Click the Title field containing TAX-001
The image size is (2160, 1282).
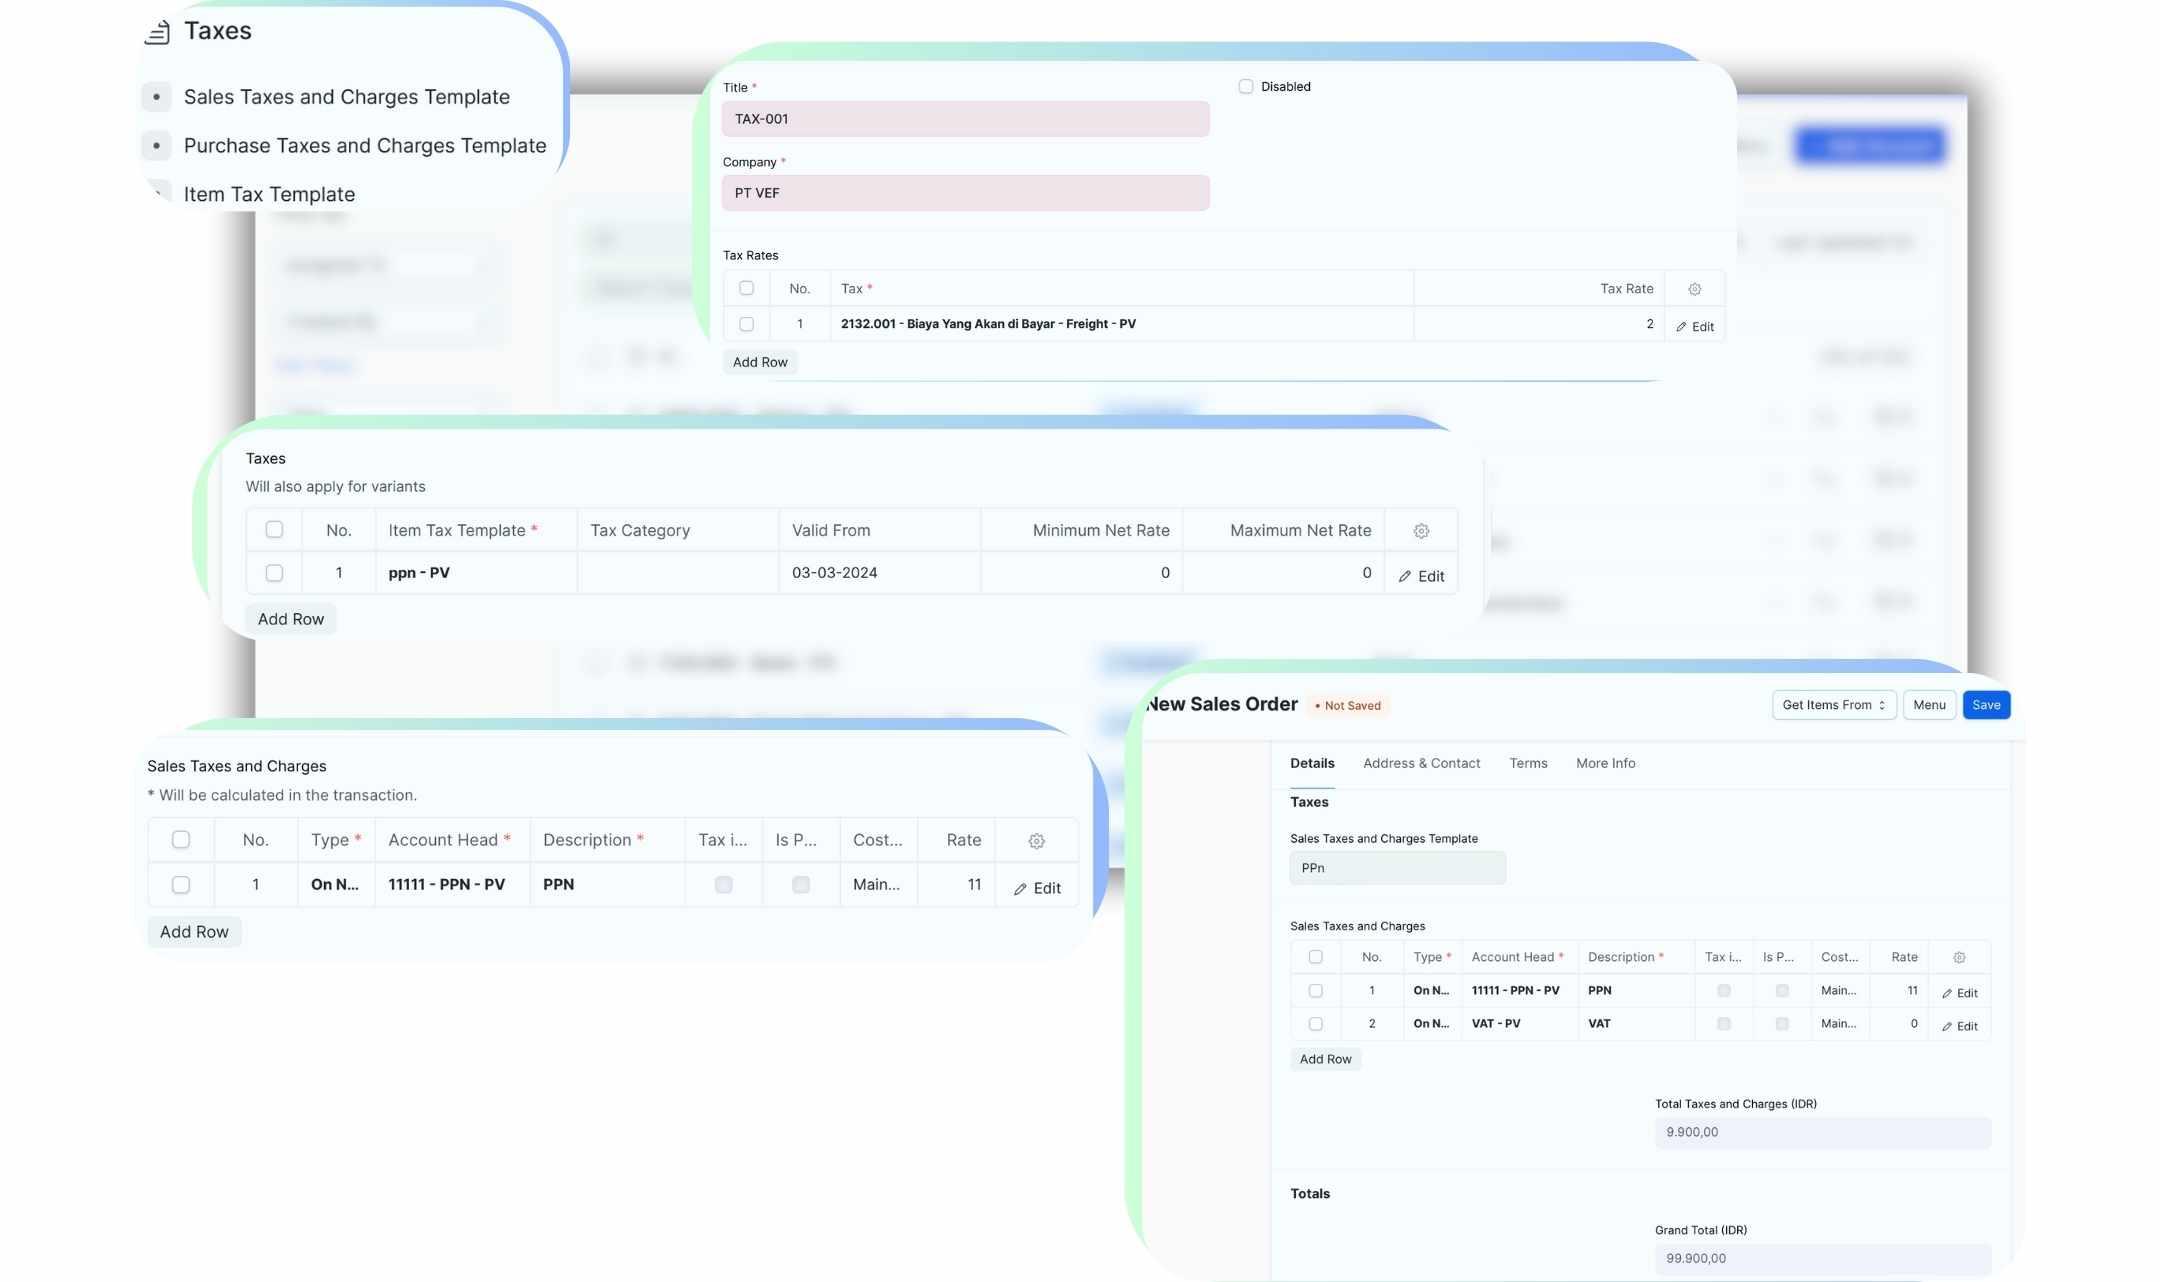pyautogui.click(x=964, y=119)
